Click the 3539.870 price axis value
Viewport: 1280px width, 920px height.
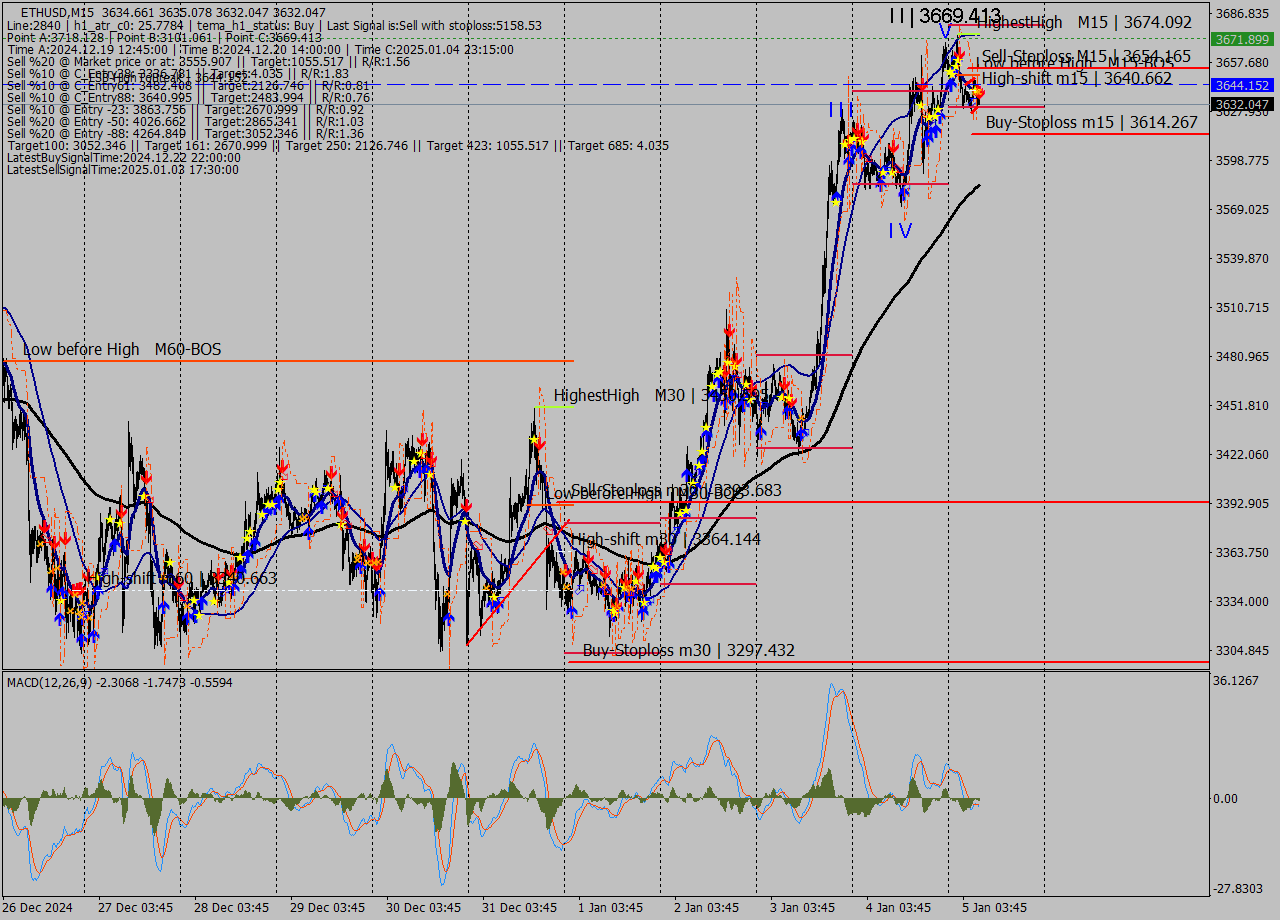click(x=1243, y=258)
